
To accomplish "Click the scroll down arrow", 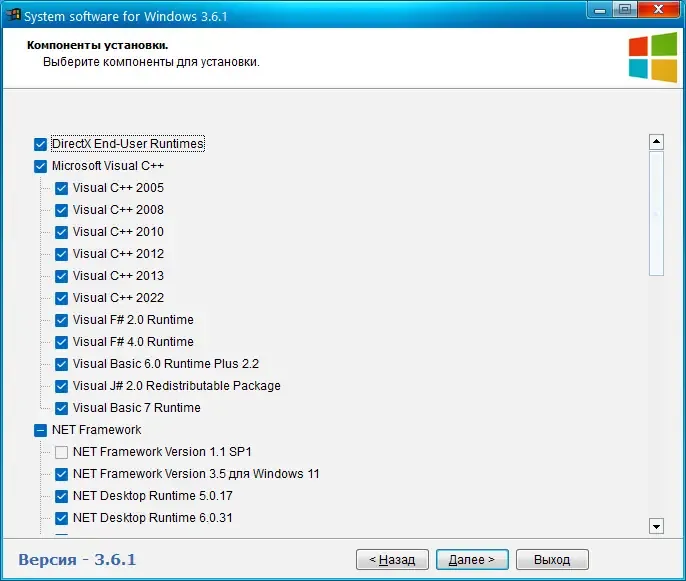I will [656, 526].
